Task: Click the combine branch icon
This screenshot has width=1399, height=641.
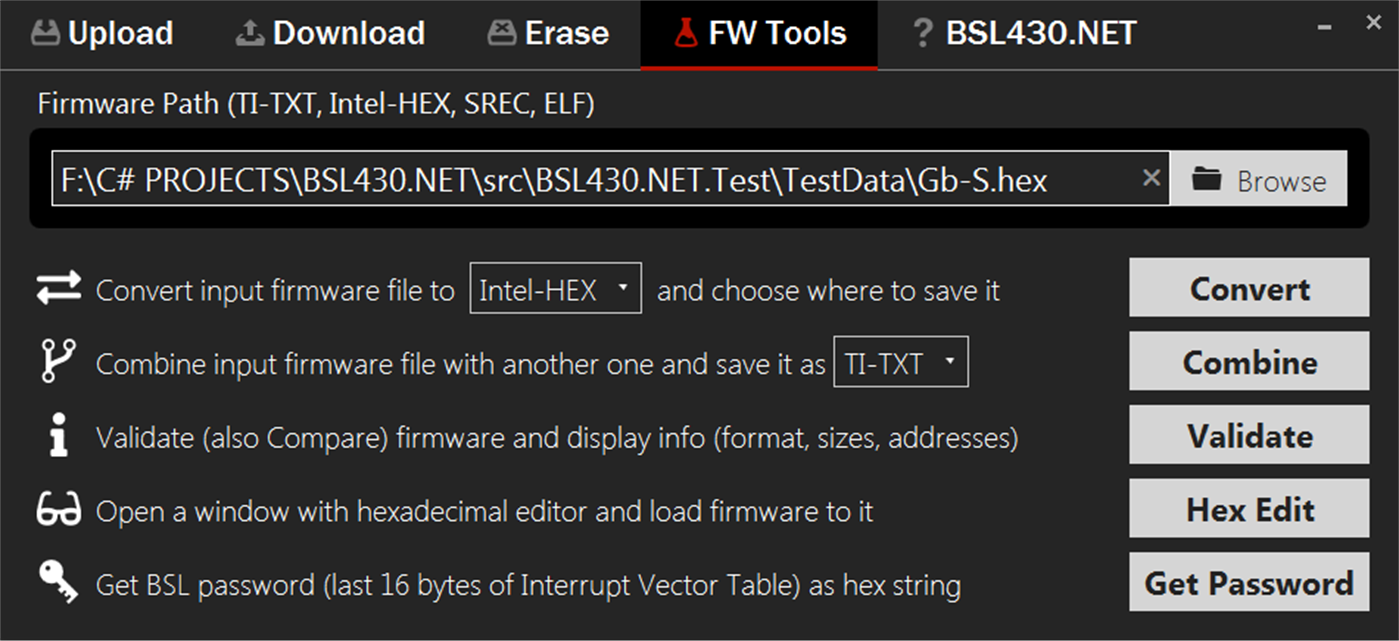Action: pos(58,362)
